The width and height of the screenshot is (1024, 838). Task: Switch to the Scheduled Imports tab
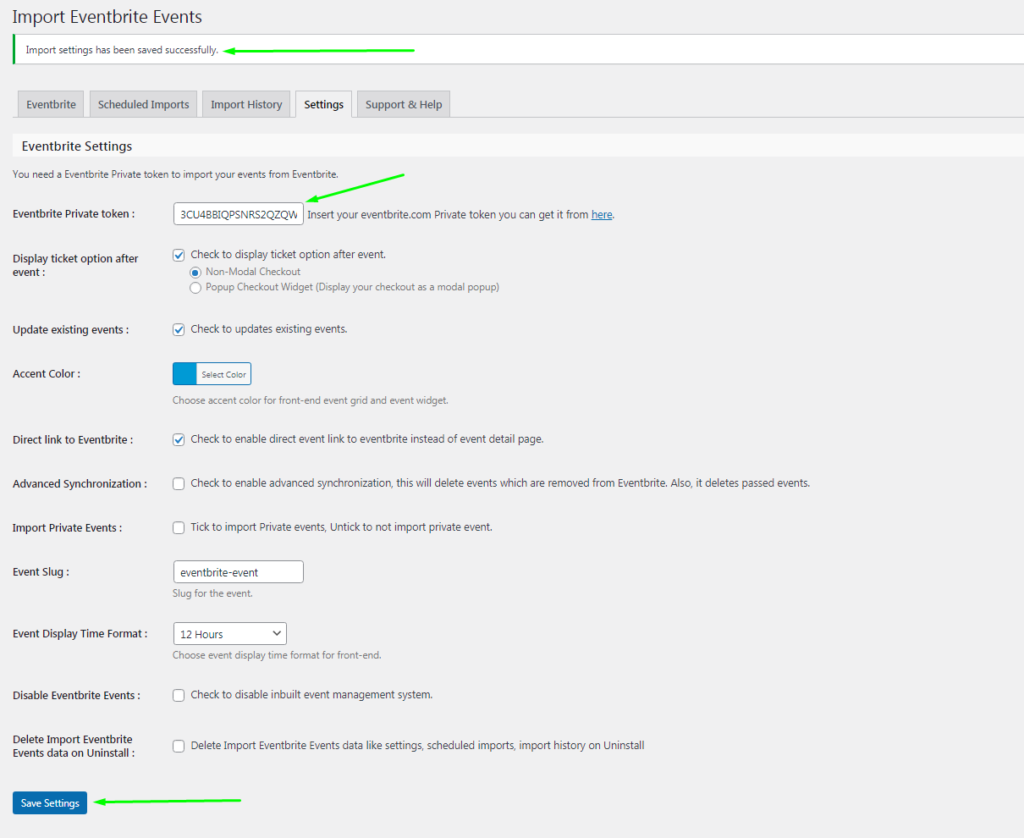pyautogui.click(x=143, y=105)
